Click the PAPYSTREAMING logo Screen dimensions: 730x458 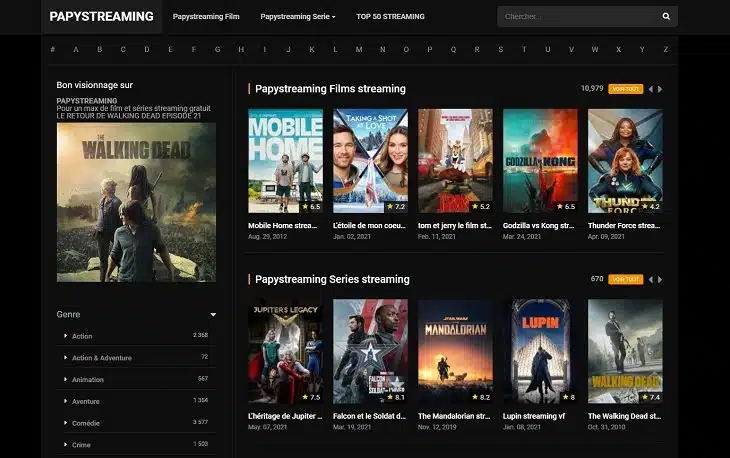[x=101, y=16]
